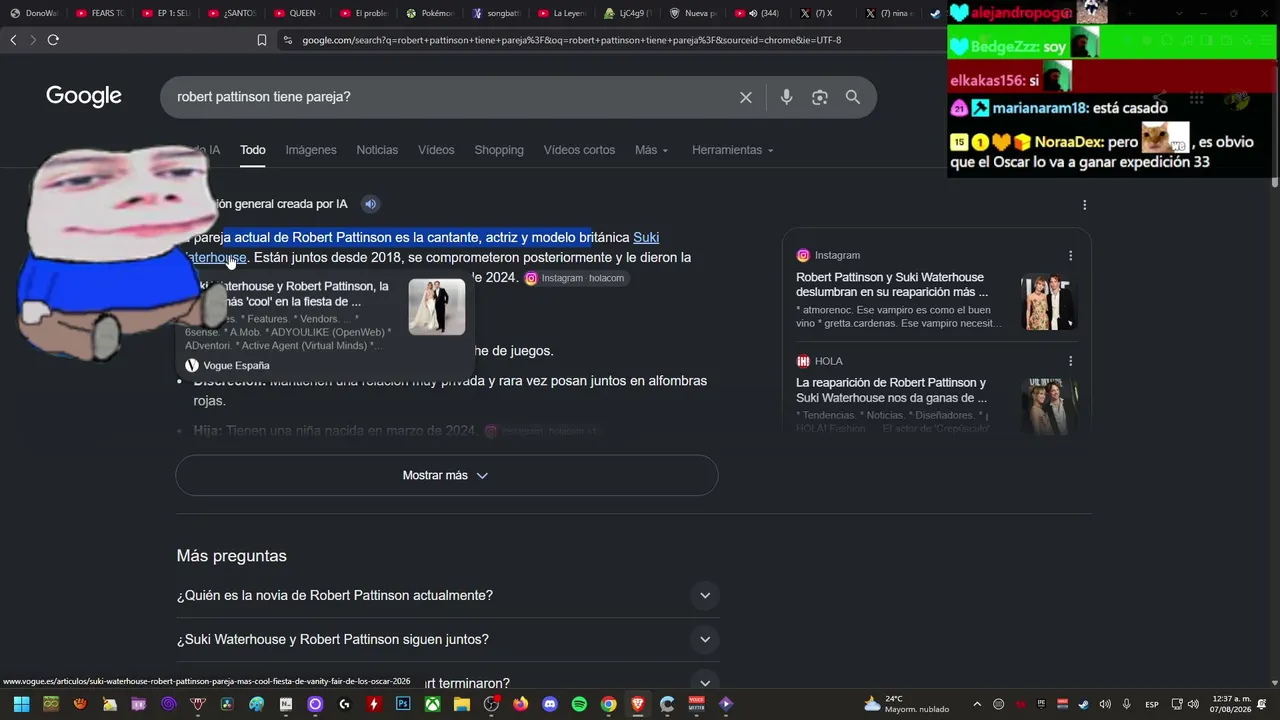Switch to the 'Imágenes' results tab
The height and width of the screenshot is (720, 1280).
tap(311, 150)
